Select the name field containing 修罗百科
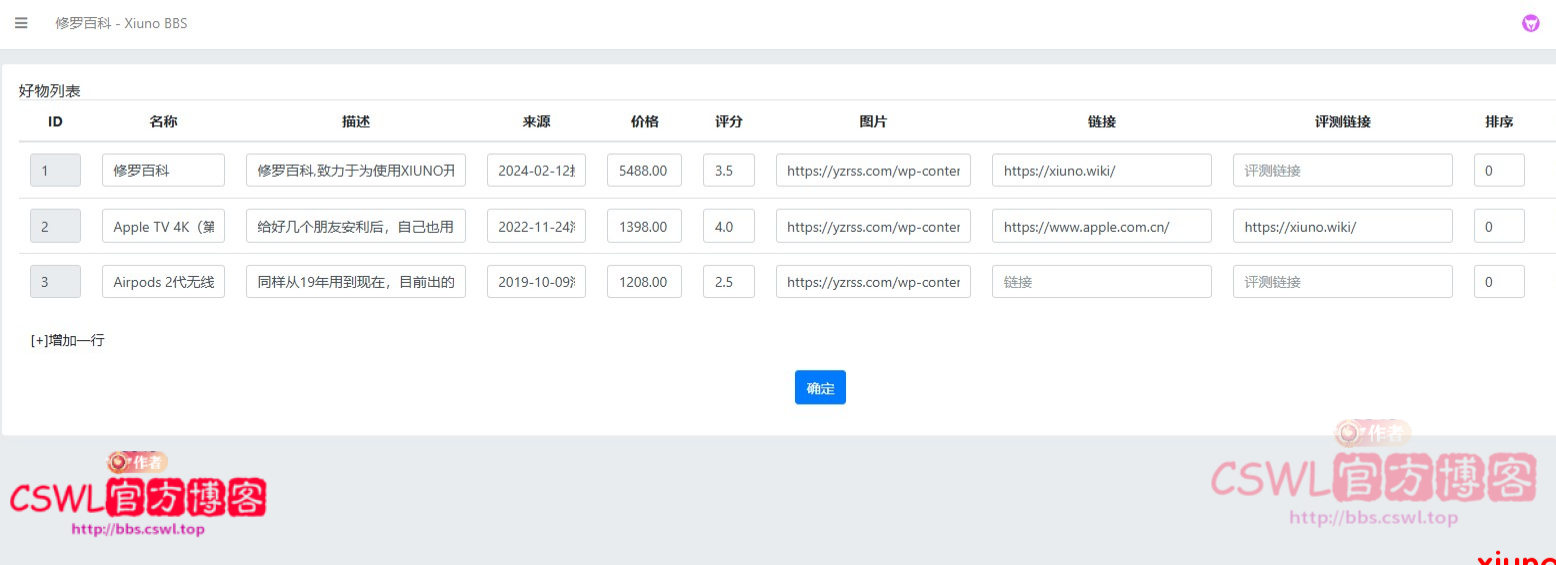The height and width of the screenshot is (565, 1556). coord(163,171)
